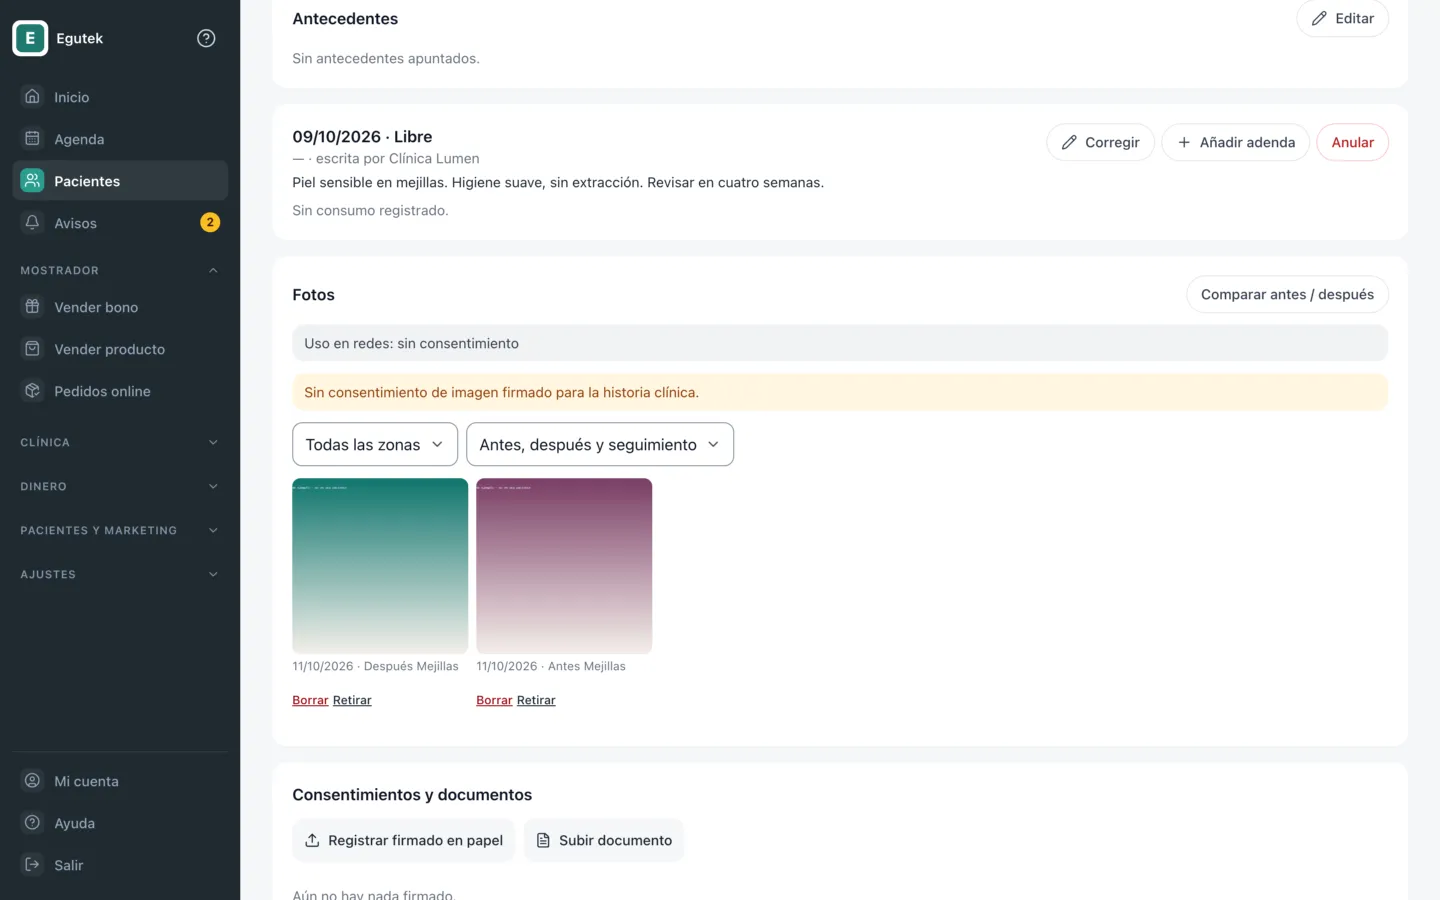
Task: Click the pencil icon in Corregir
Action: point(1069,142)
